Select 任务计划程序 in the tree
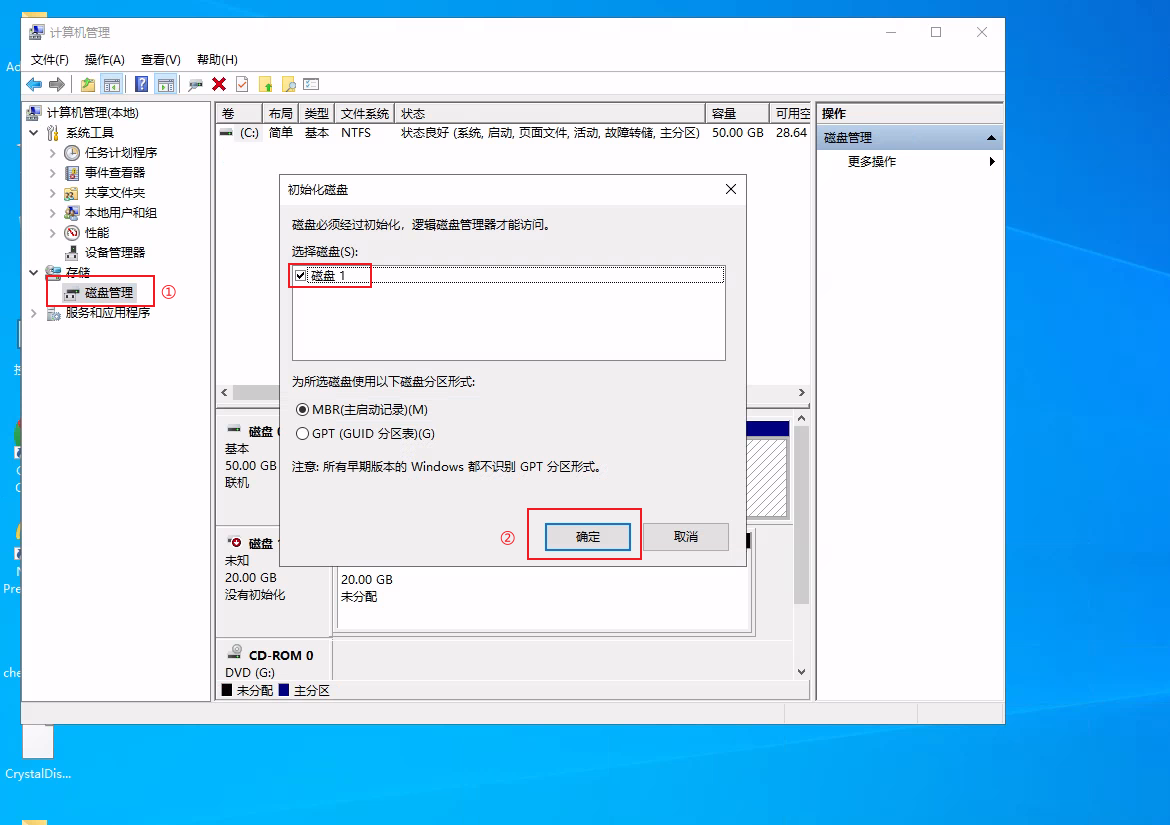Screen dimensions: 1170x825 coord(121,153)
